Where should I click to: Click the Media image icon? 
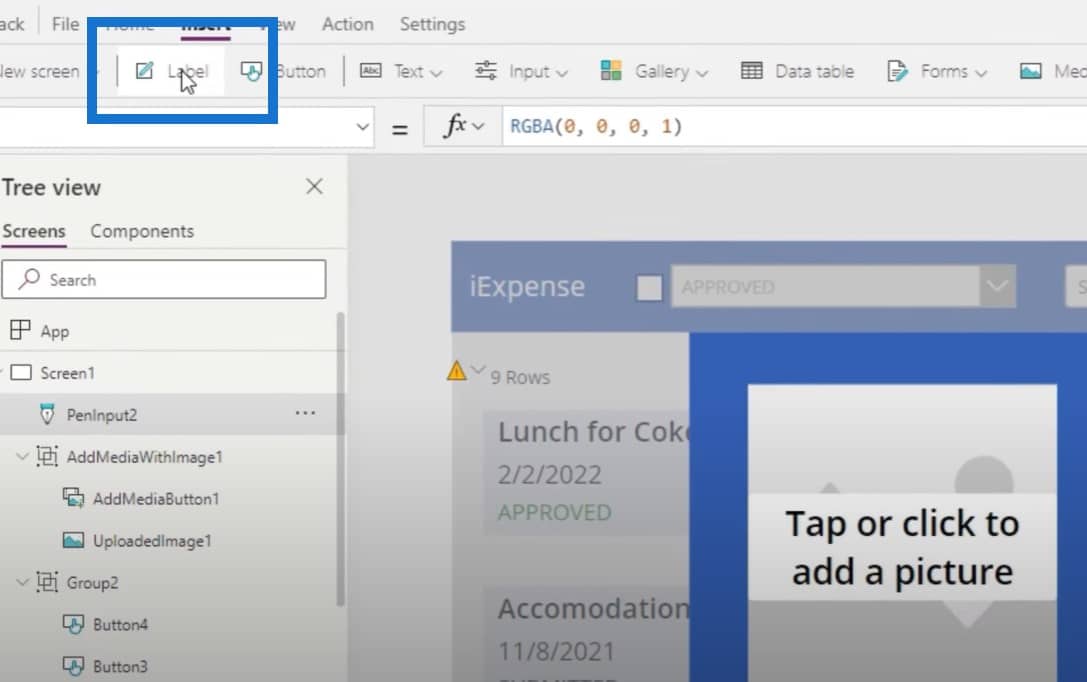click(x=1030, y=71)
